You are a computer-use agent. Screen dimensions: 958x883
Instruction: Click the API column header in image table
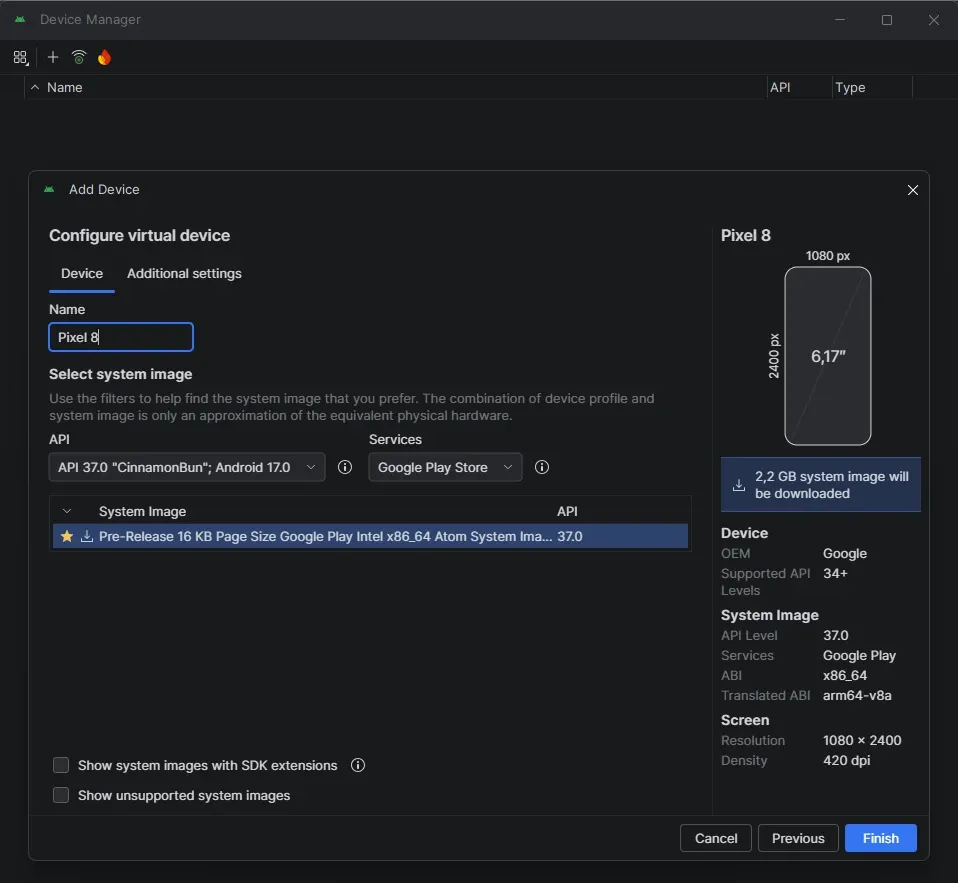(567, 511)
